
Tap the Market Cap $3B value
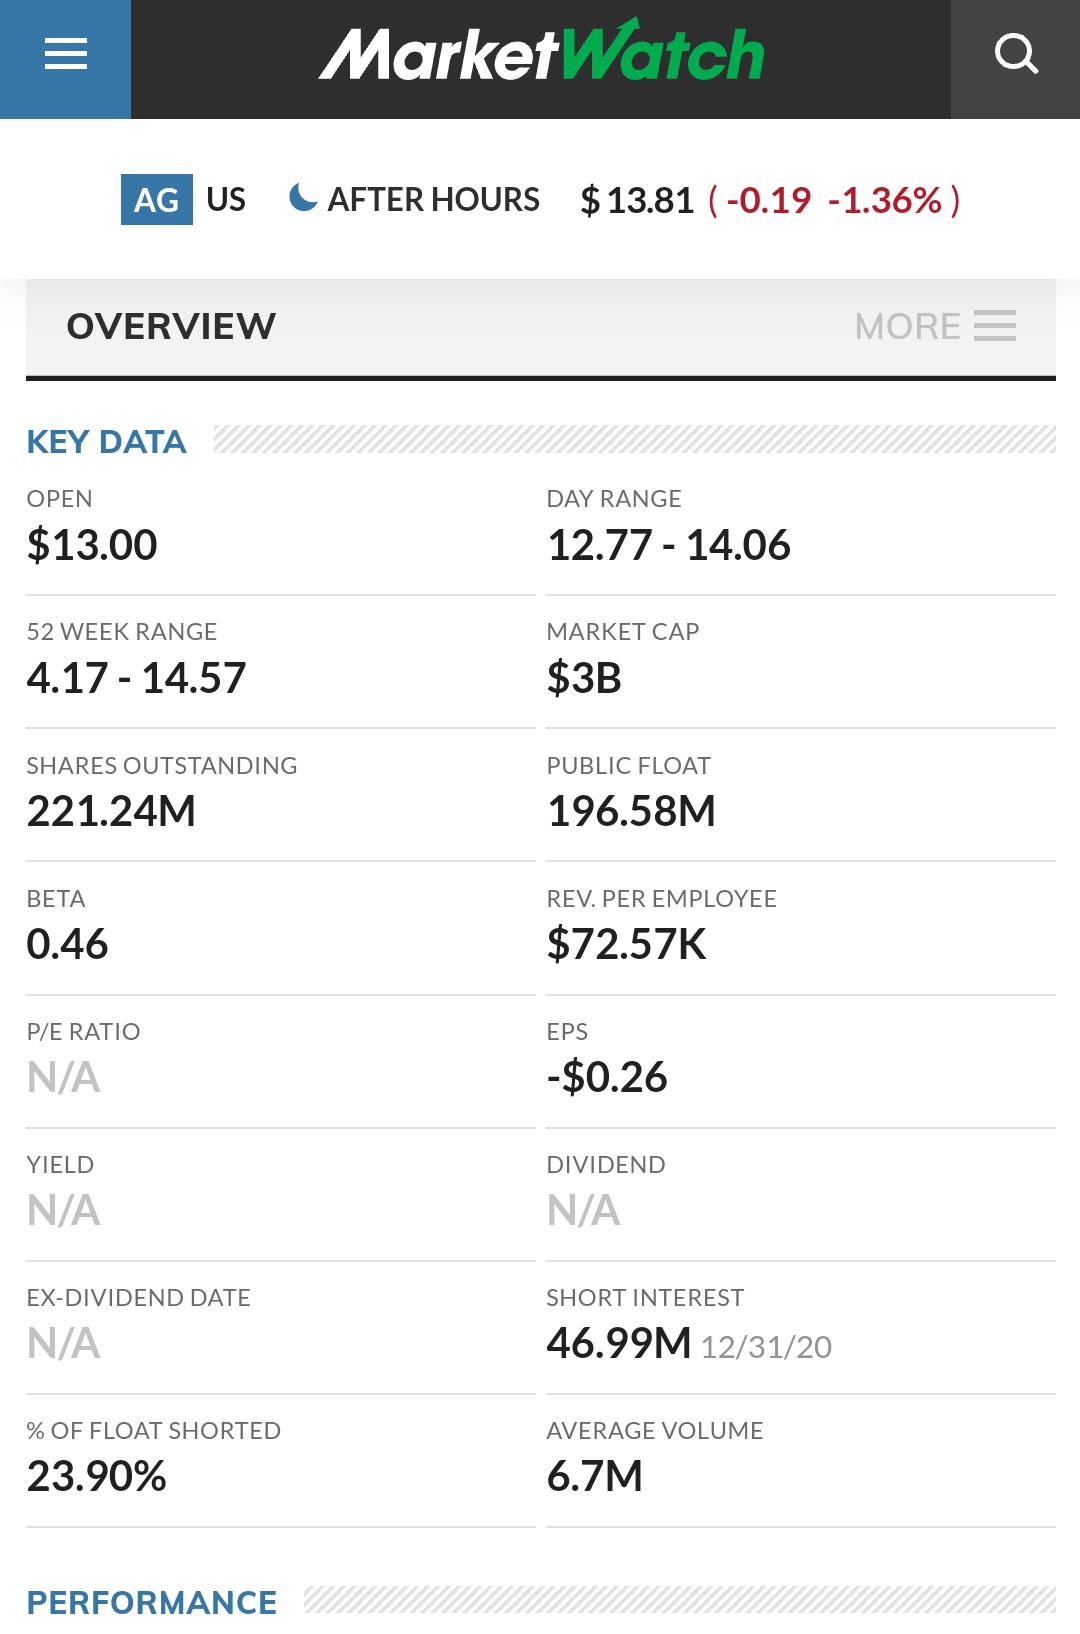pyautogui.click(x=584, y=678)
